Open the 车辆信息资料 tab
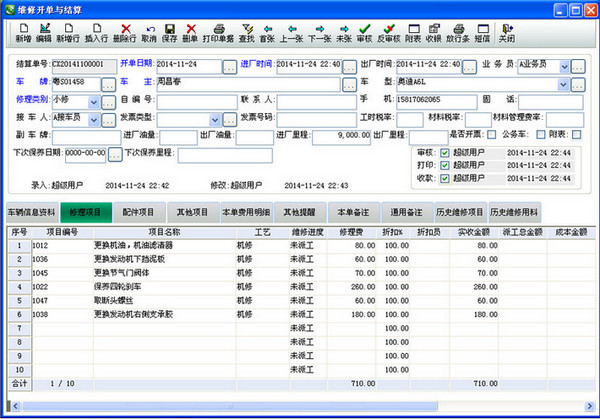The width and height of the screenshot is (600, 419). 32,213
